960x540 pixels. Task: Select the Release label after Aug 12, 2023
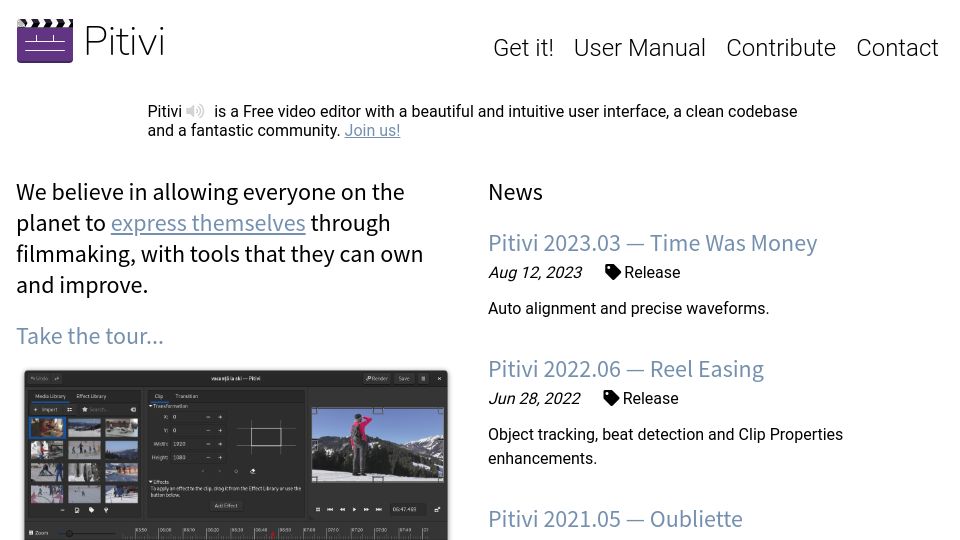point(652,272)
